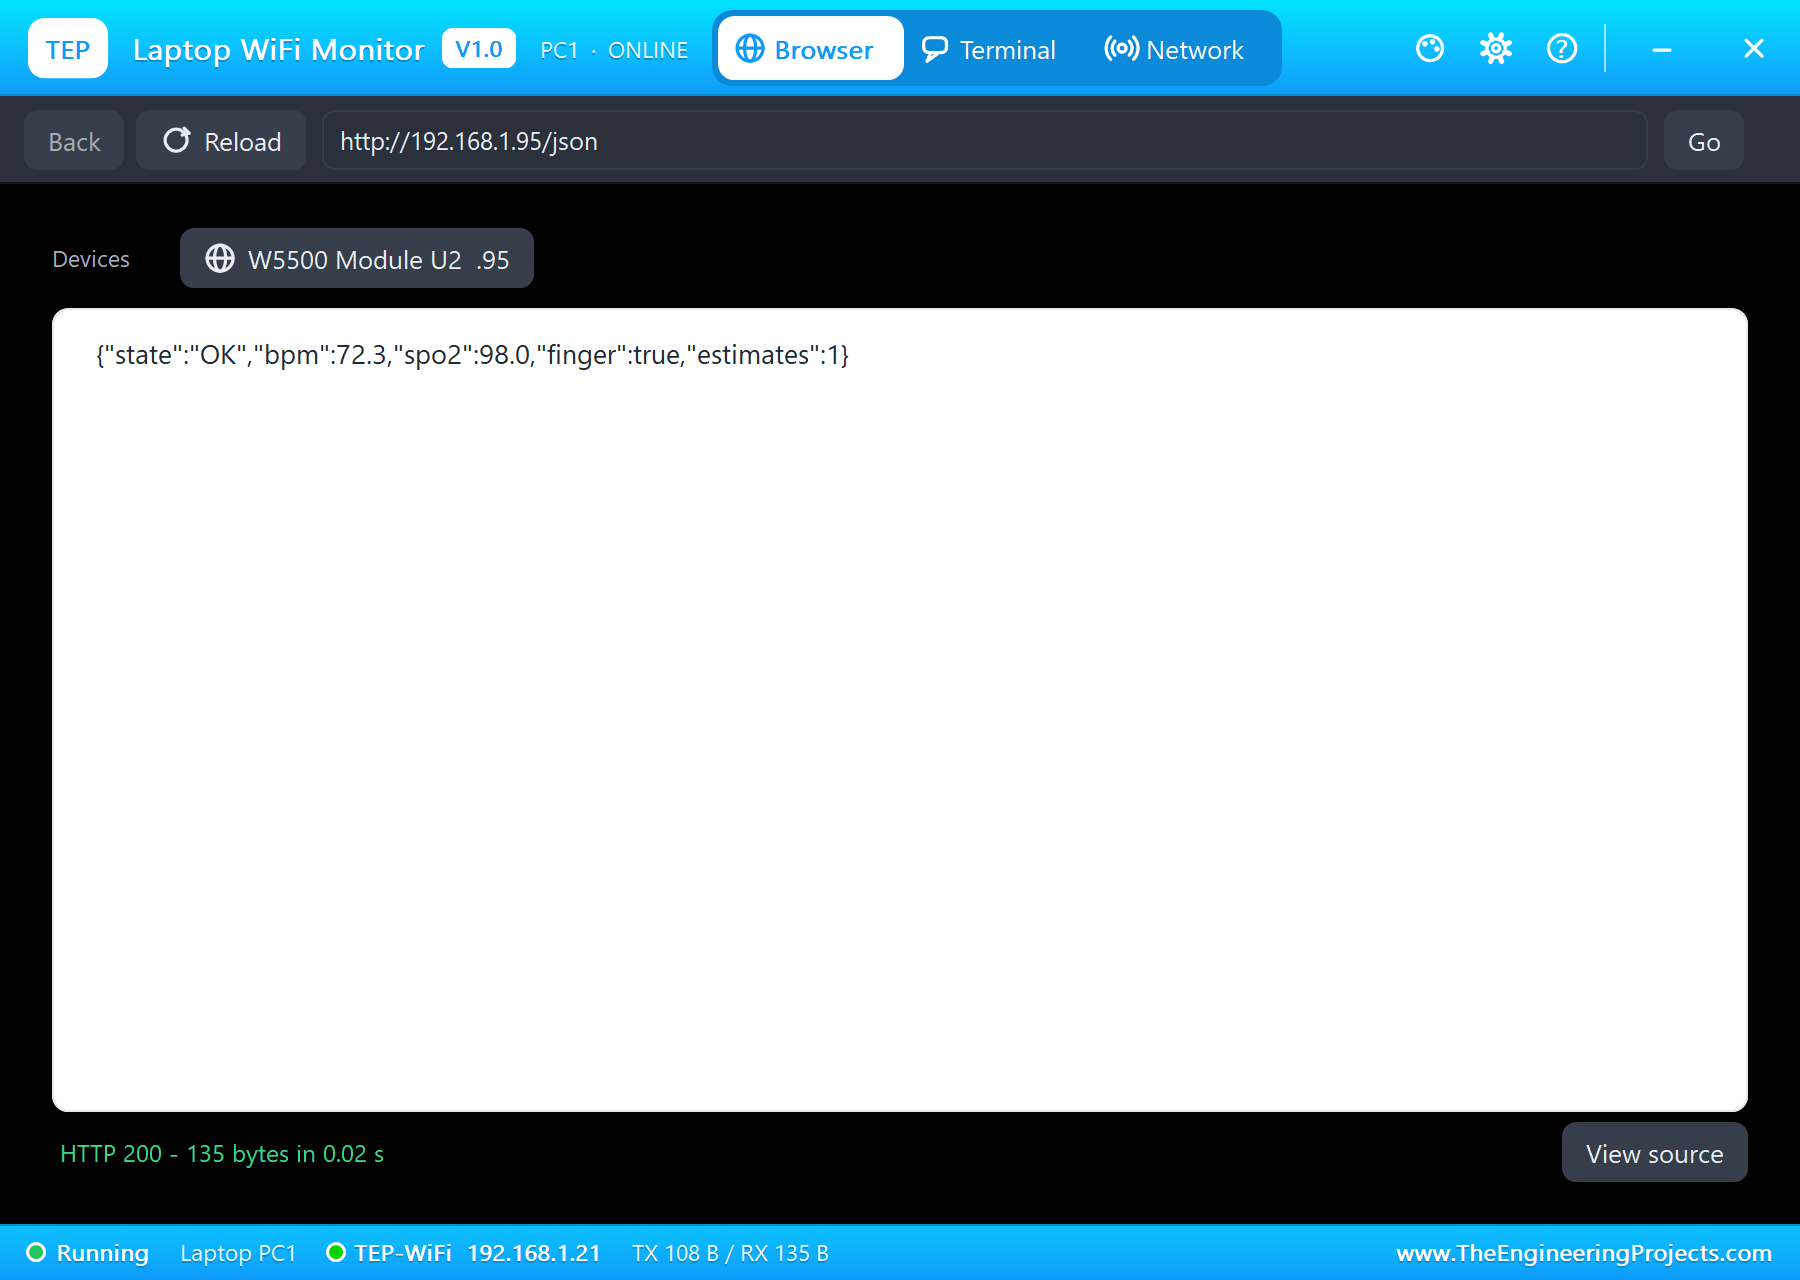Click Laptop PC1 in status bar

pyautogui.click(x=238, y=1253)
